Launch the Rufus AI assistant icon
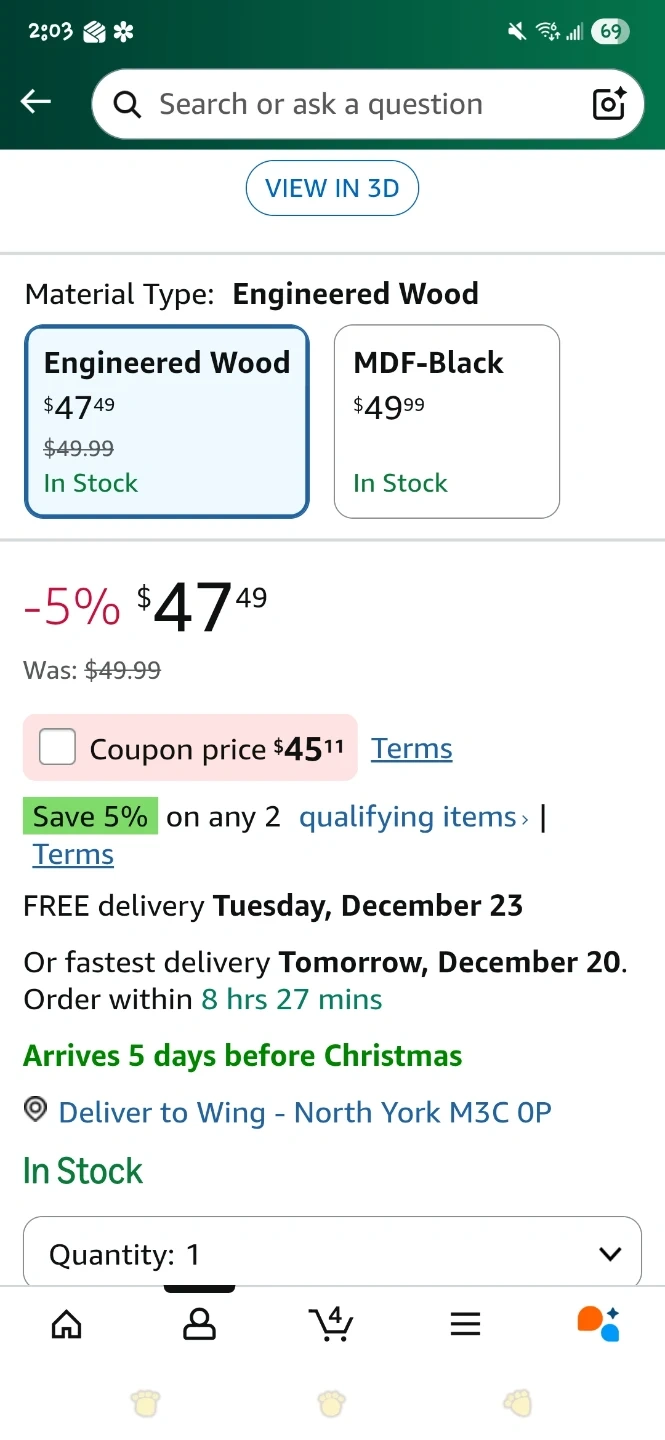The width and height of the screenshot is (665, 1440). 598,1324
